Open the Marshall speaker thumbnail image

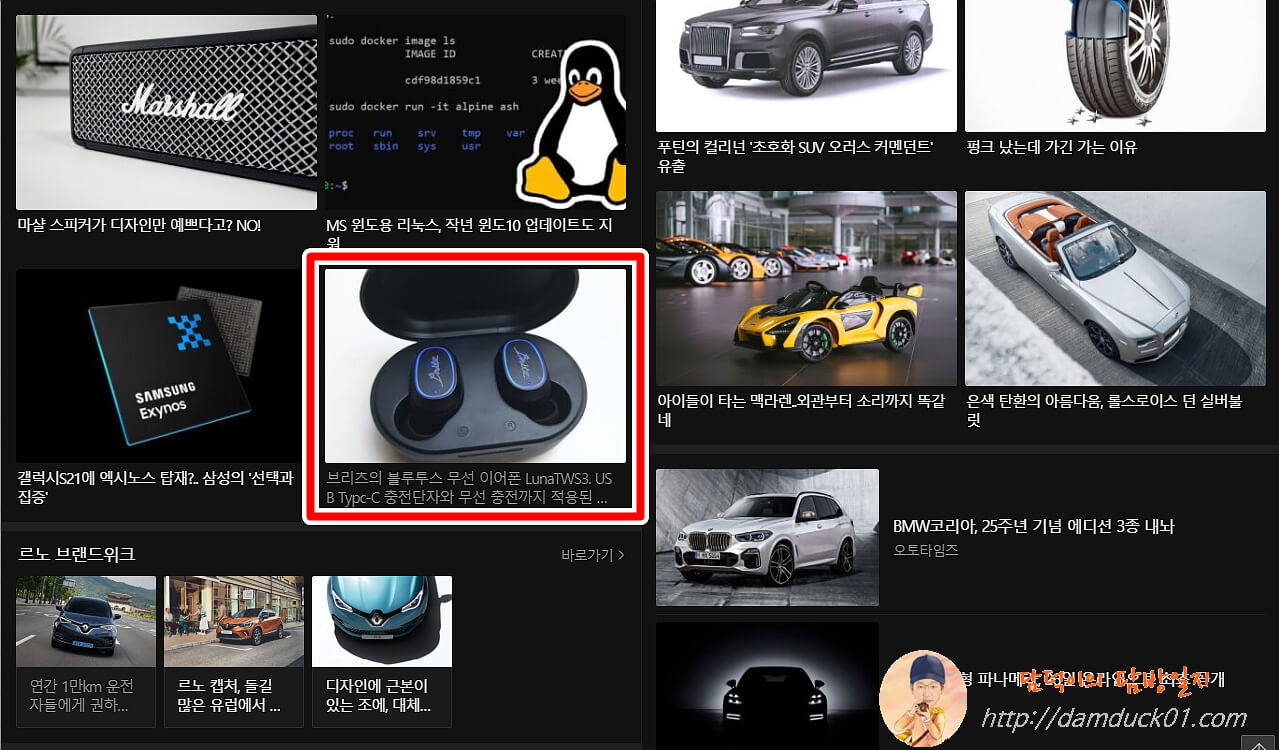[166, 112]
